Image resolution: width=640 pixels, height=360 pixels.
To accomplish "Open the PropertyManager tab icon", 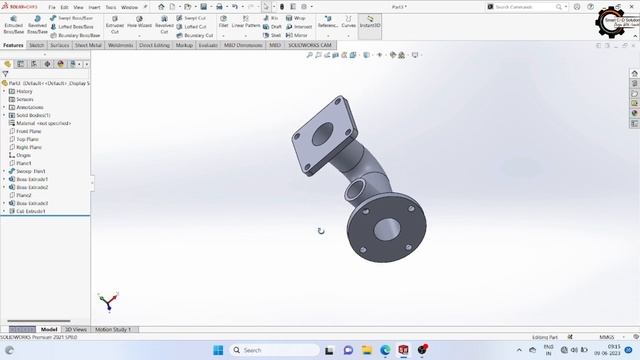I will coord(20,64).
